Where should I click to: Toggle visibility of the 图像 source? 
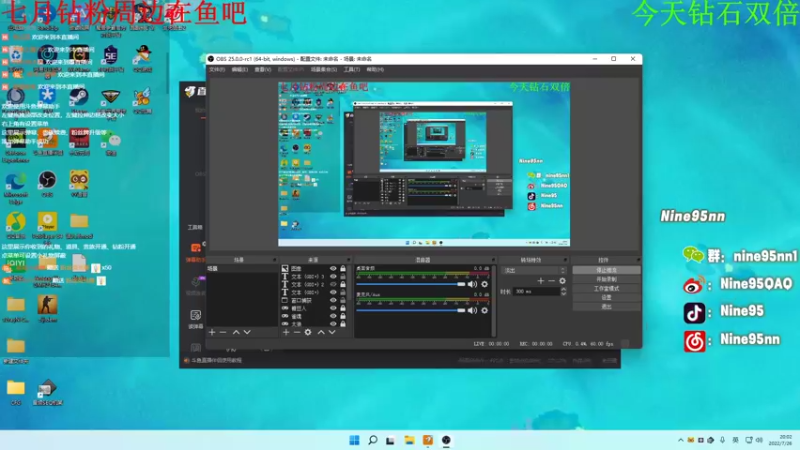[333, 268]
